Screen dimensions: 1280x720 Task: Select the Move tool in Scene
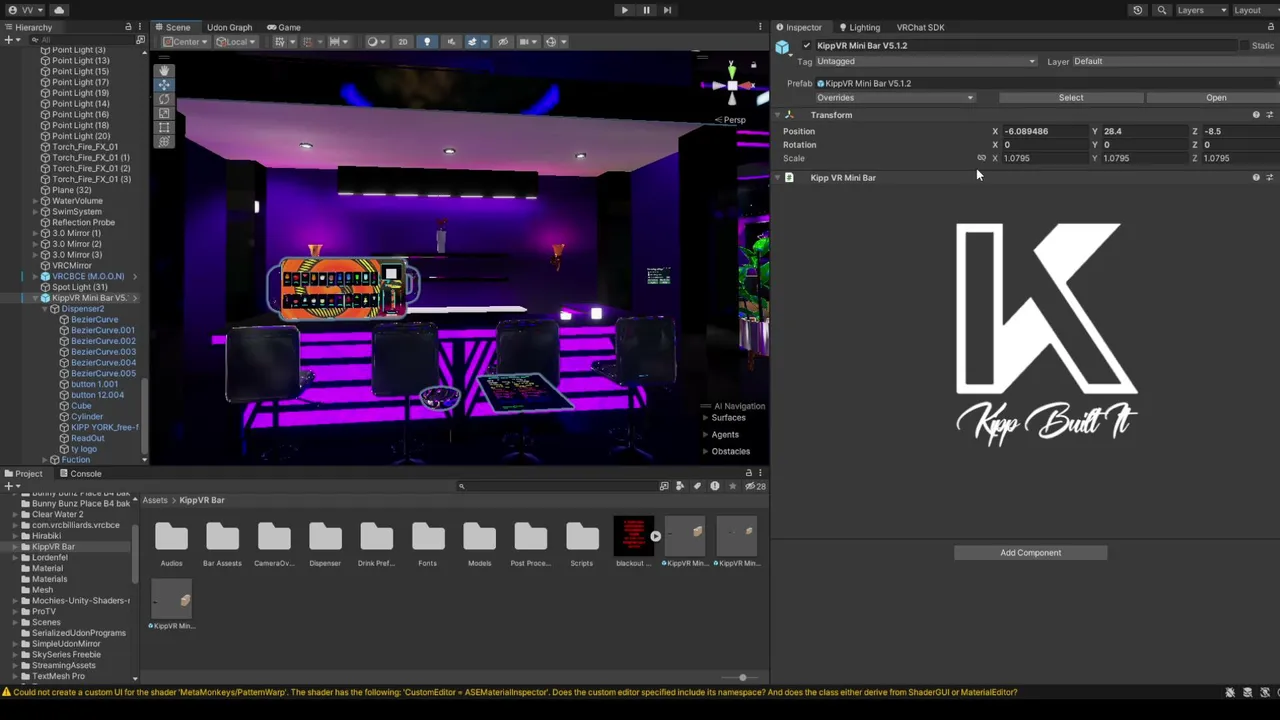click(x=164, y=85)
